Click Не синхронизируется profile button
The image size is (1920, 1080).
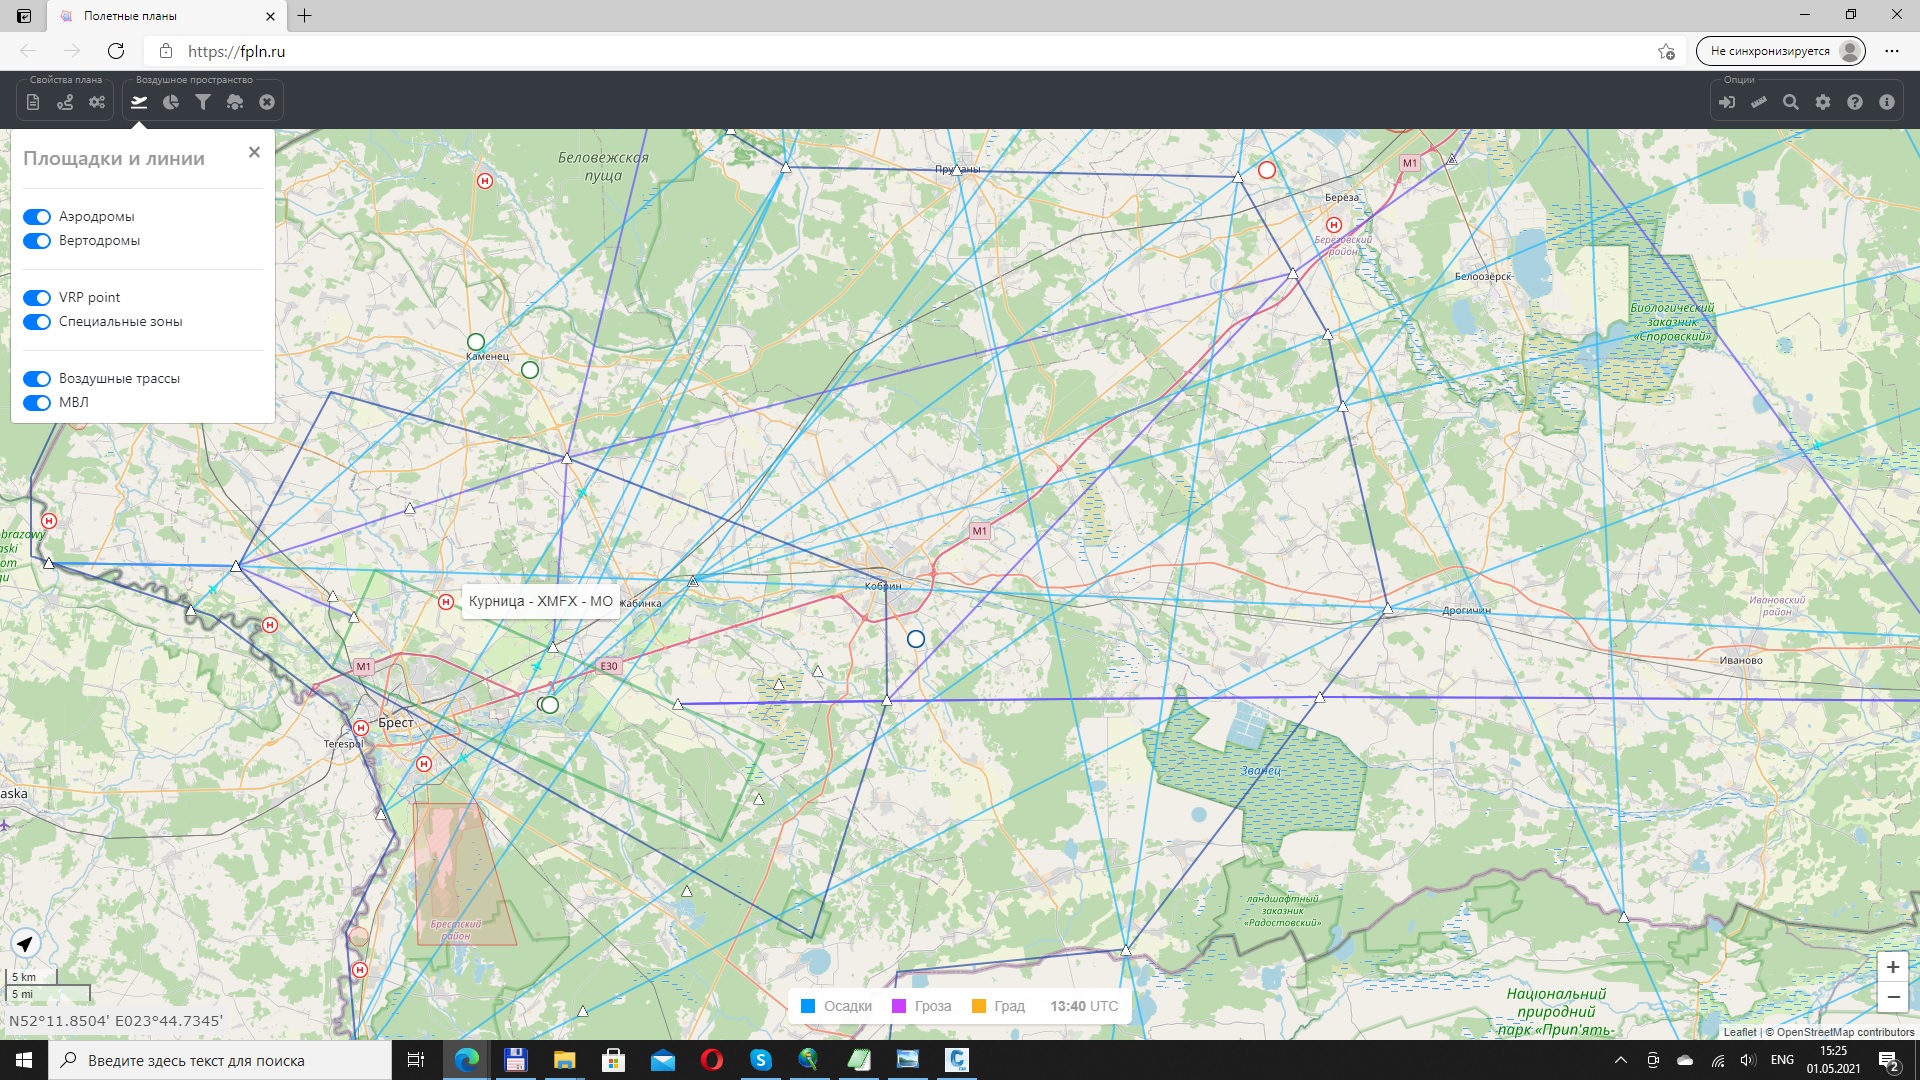coord(1781,51)
